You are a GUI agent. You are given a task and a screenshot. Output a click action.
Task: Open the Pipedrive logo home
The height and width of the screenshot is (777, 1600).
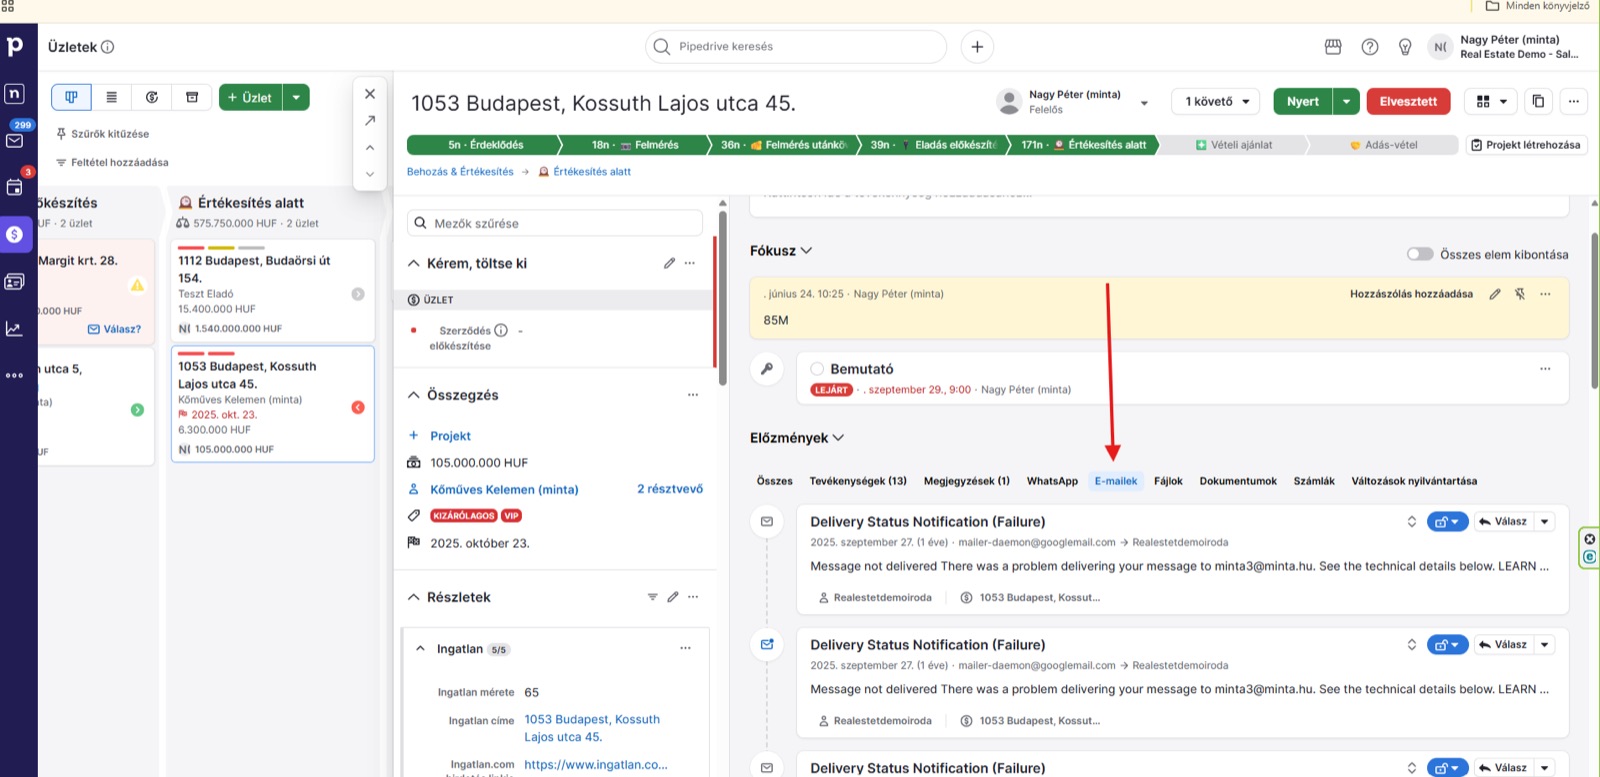(x=15, y=46)
